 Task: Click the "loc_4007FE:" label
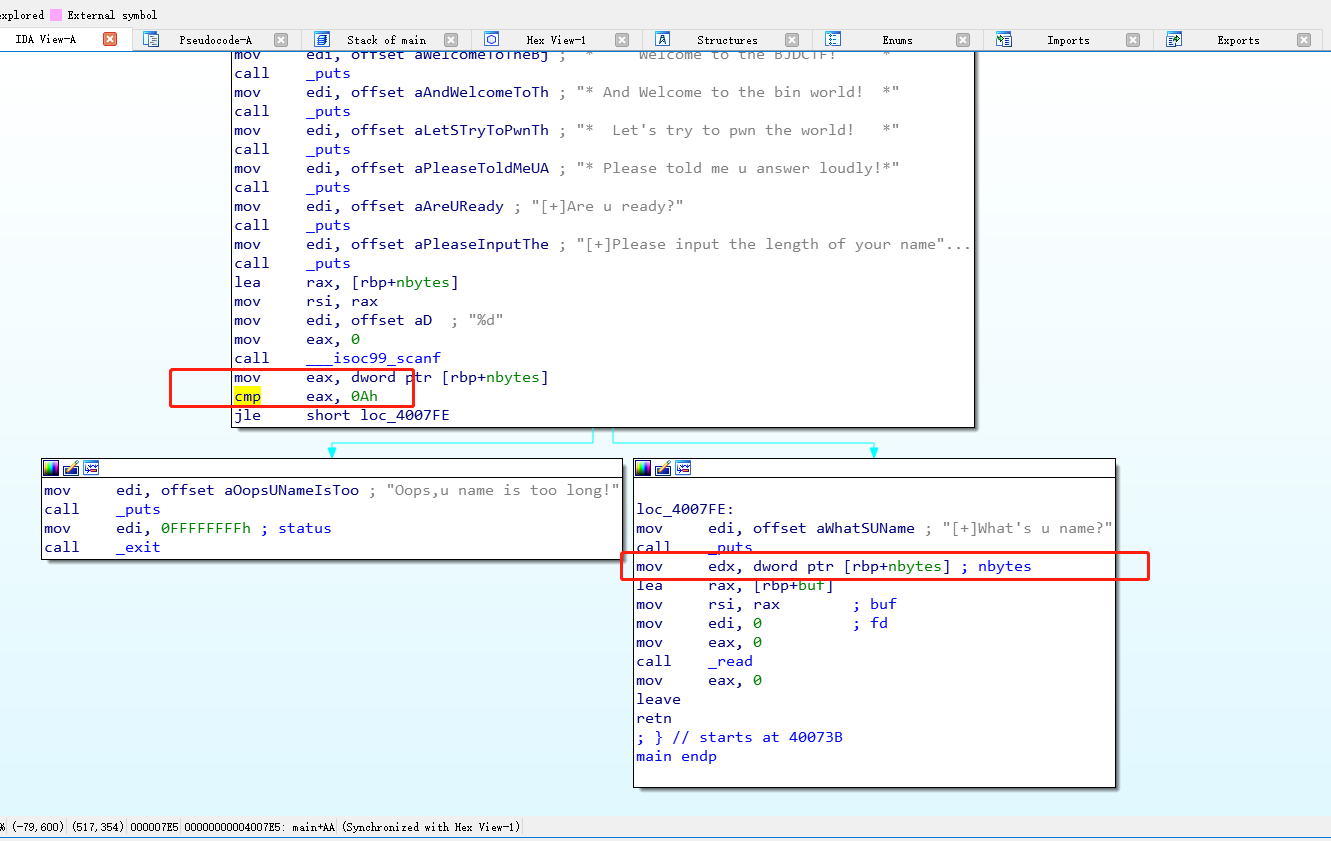tap(686, 509)
